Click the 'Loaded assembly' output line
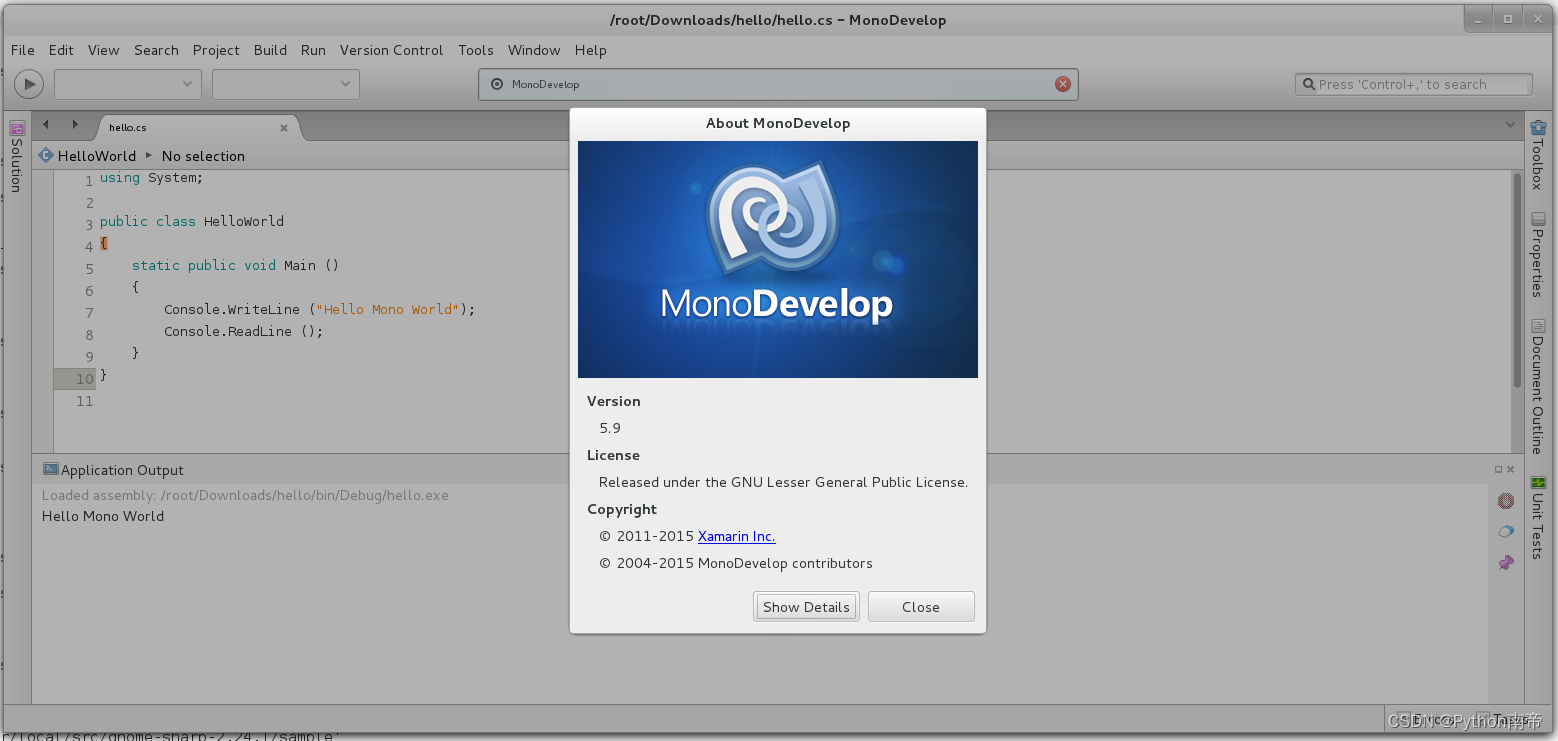The height and width of the screenshot is (741, 1558). (245, 495)
